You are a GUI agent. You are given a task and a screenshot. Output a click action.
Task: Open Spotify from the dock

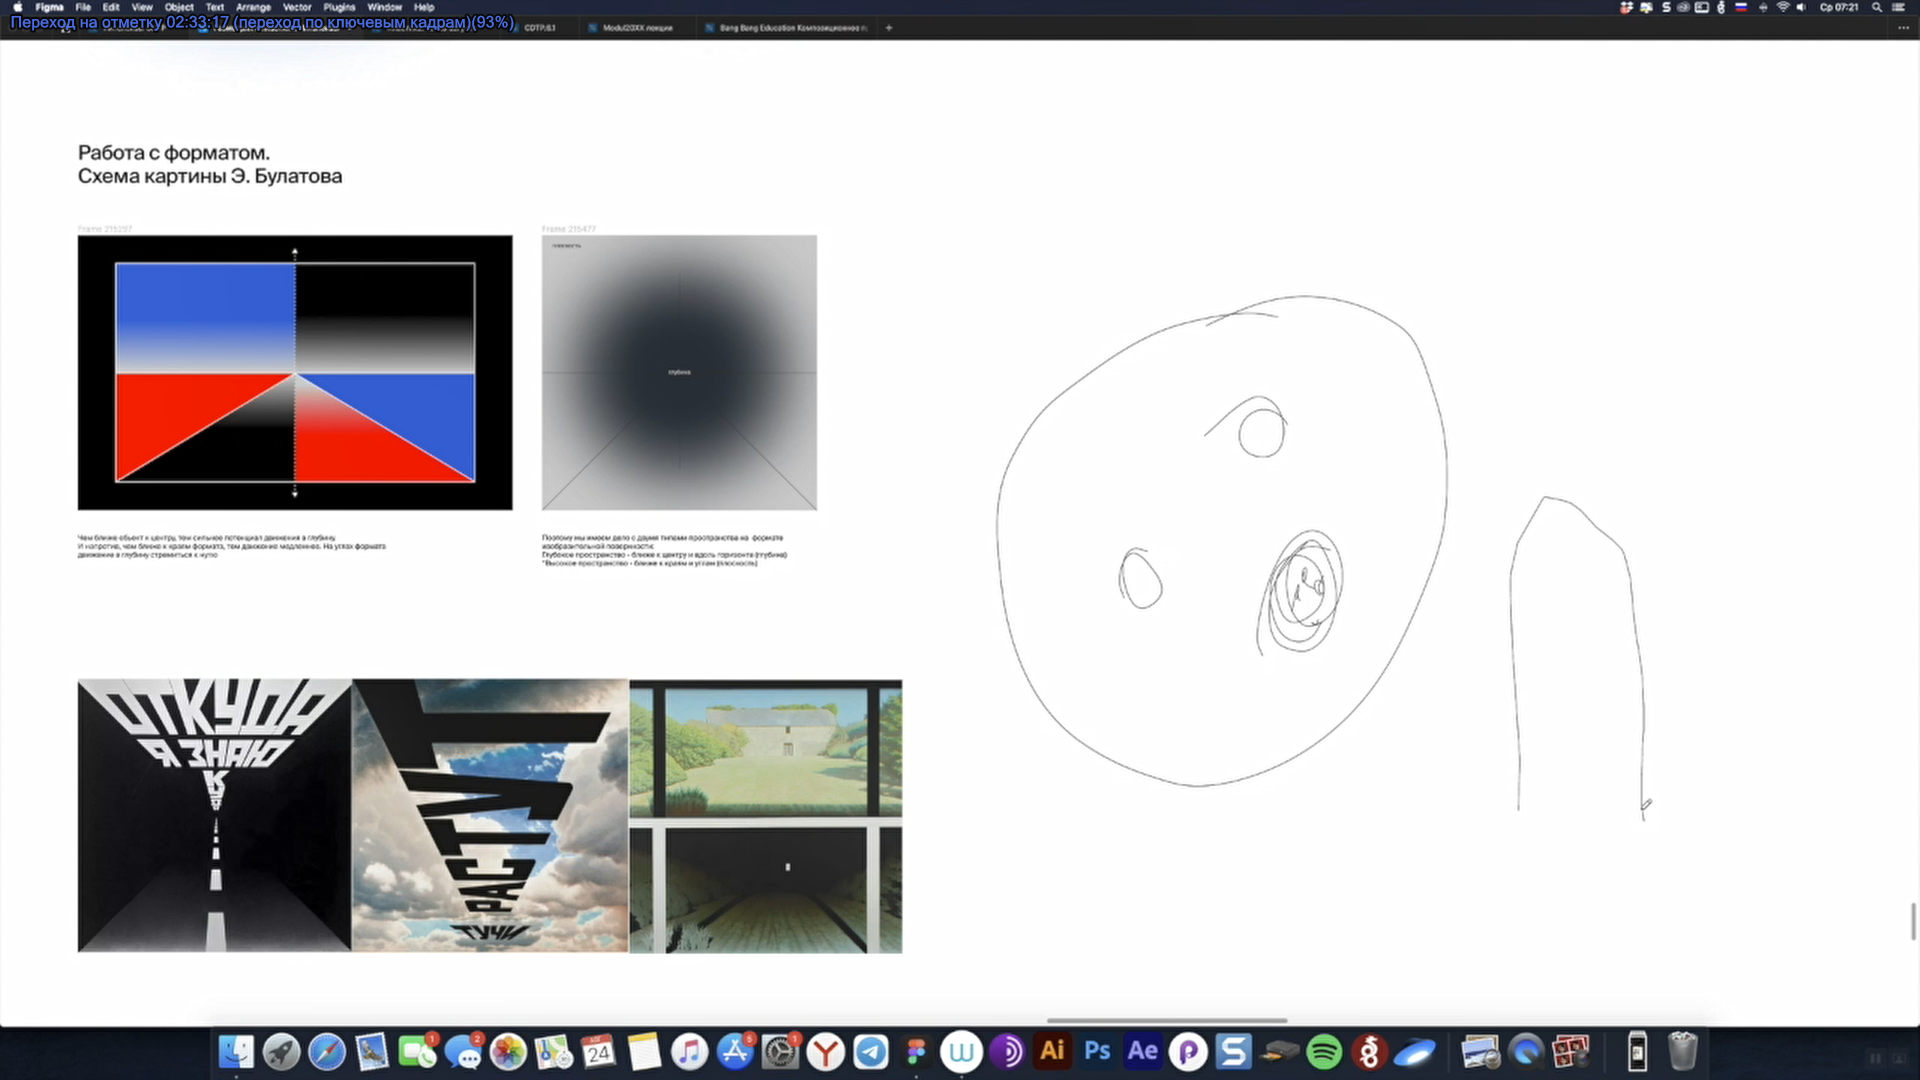(x=1324, y=1052)
